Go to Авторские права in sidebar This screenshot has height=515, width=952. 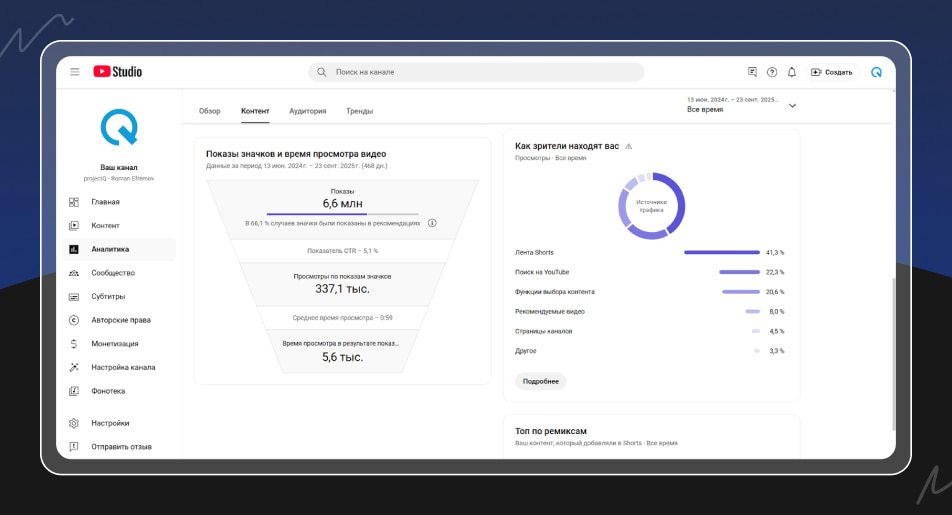(x=120, y=320)
